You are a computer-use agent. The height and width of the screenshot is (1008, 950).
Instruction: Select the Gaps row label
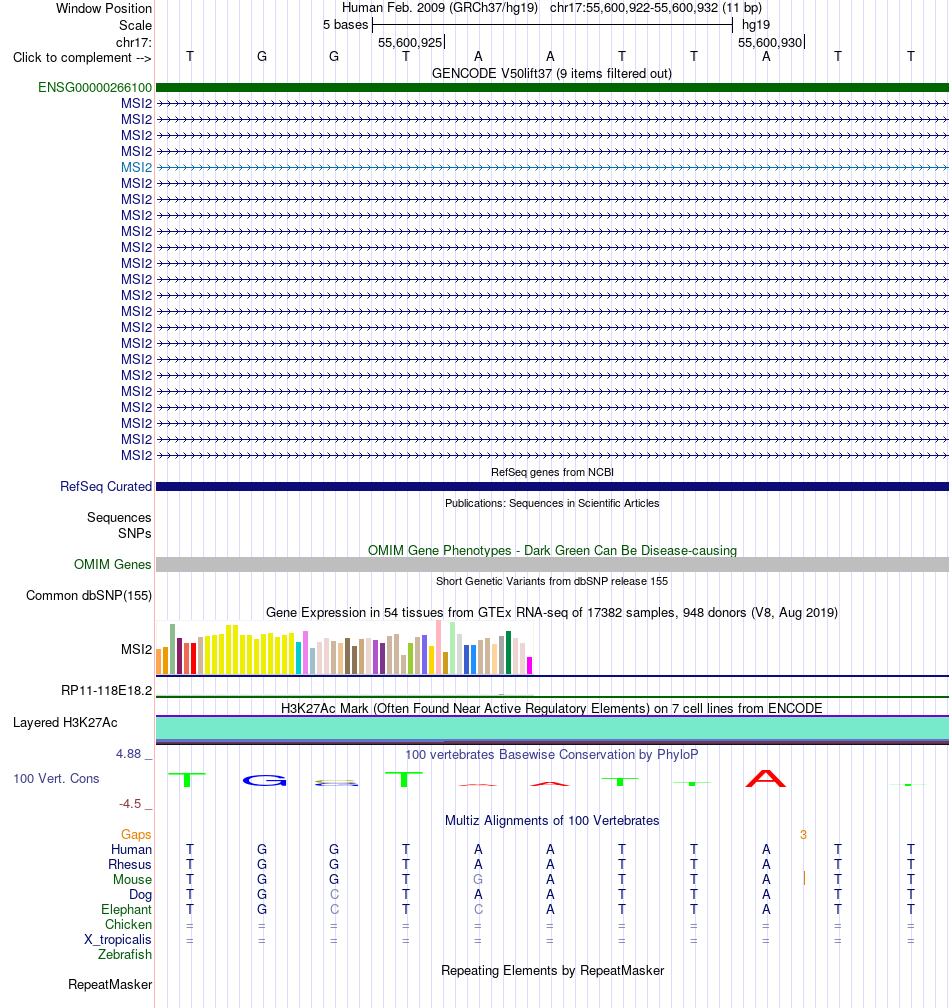pyautogui.click(x=136, y=834)
